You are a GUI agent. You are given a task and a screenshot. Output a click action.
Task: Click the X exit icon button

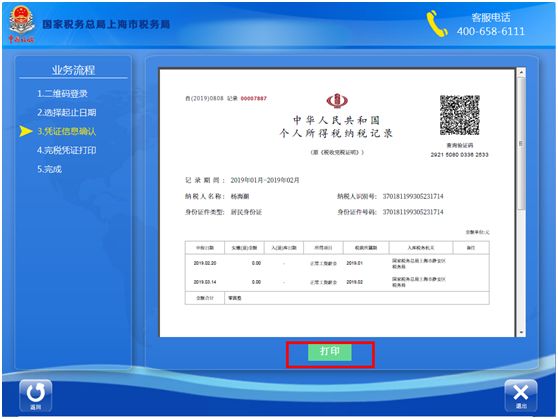click(x=521, y=395)
